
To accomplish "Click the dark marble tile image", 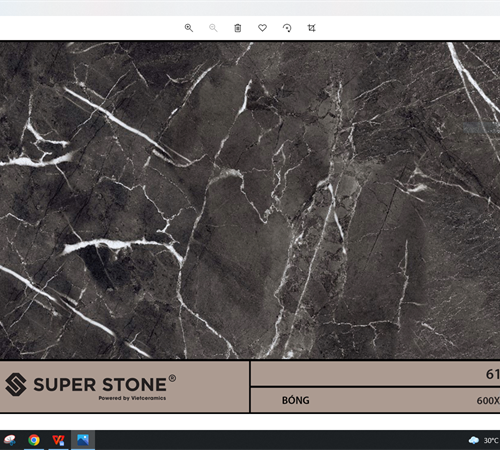I will pyautogui.click(x=250, y=200).
